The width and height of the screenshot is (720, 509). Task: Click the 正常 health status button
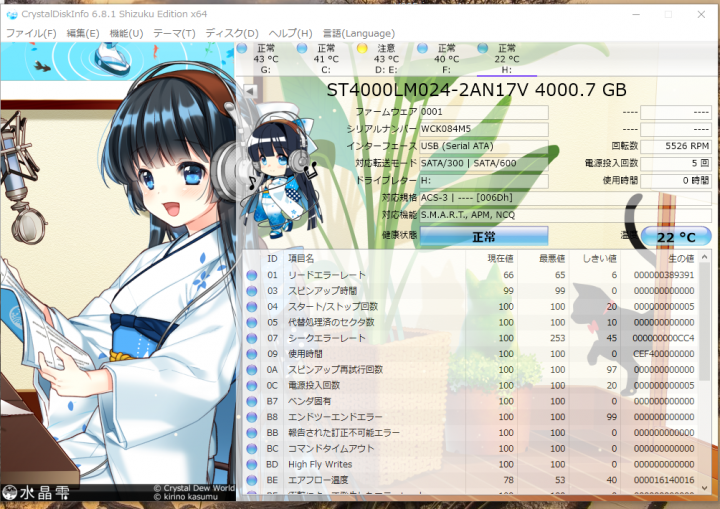click(x=484, y=237)
